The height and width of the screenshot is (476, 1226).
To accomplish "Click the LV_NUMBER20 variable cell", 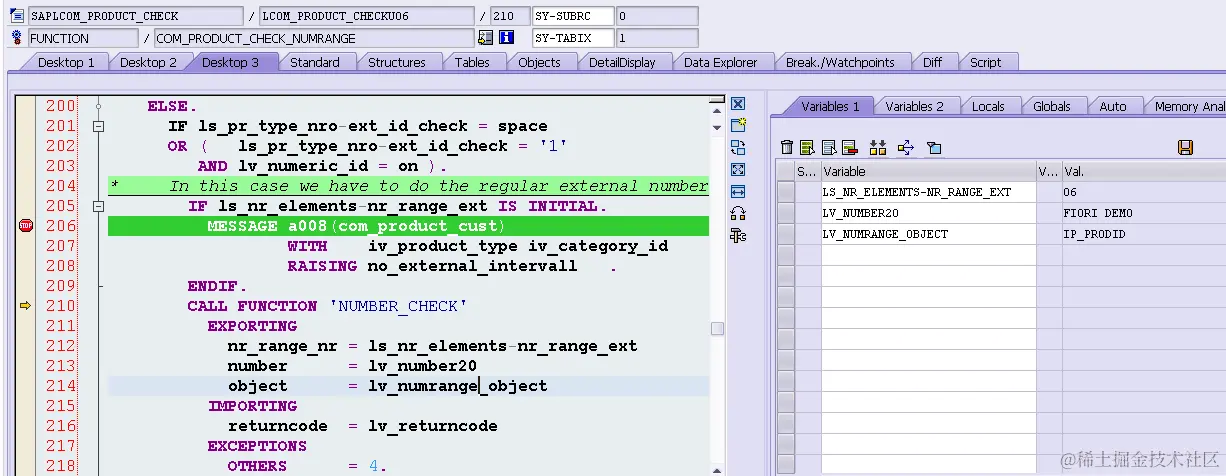I will tap(928, 213).
